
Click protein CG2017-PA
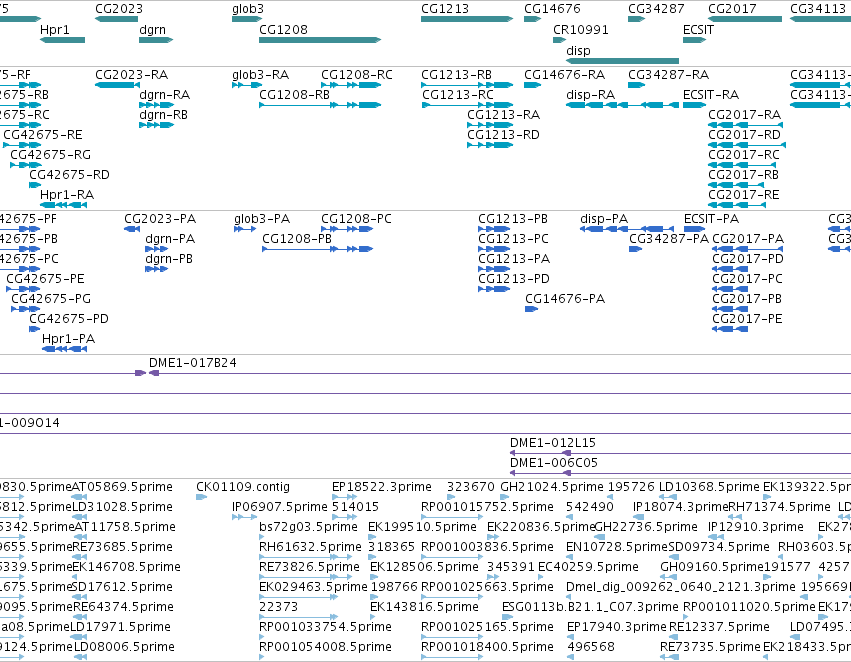[748, 239]
